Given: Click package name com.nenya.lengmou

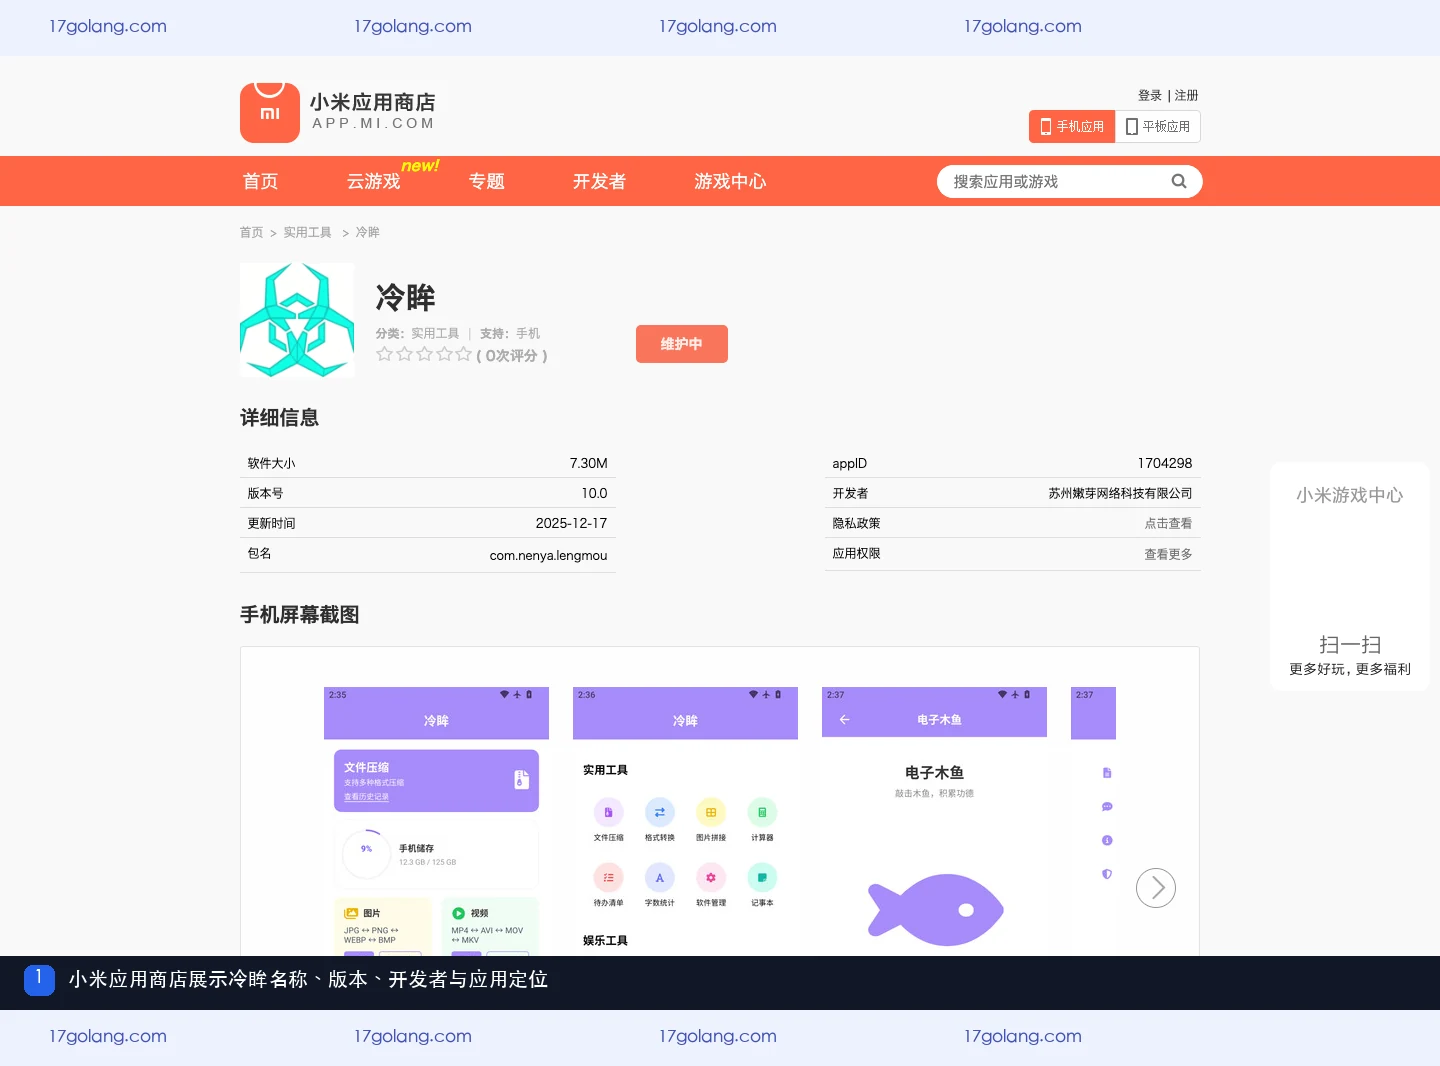Looking at the screenshot, I should tap(548, 555).
